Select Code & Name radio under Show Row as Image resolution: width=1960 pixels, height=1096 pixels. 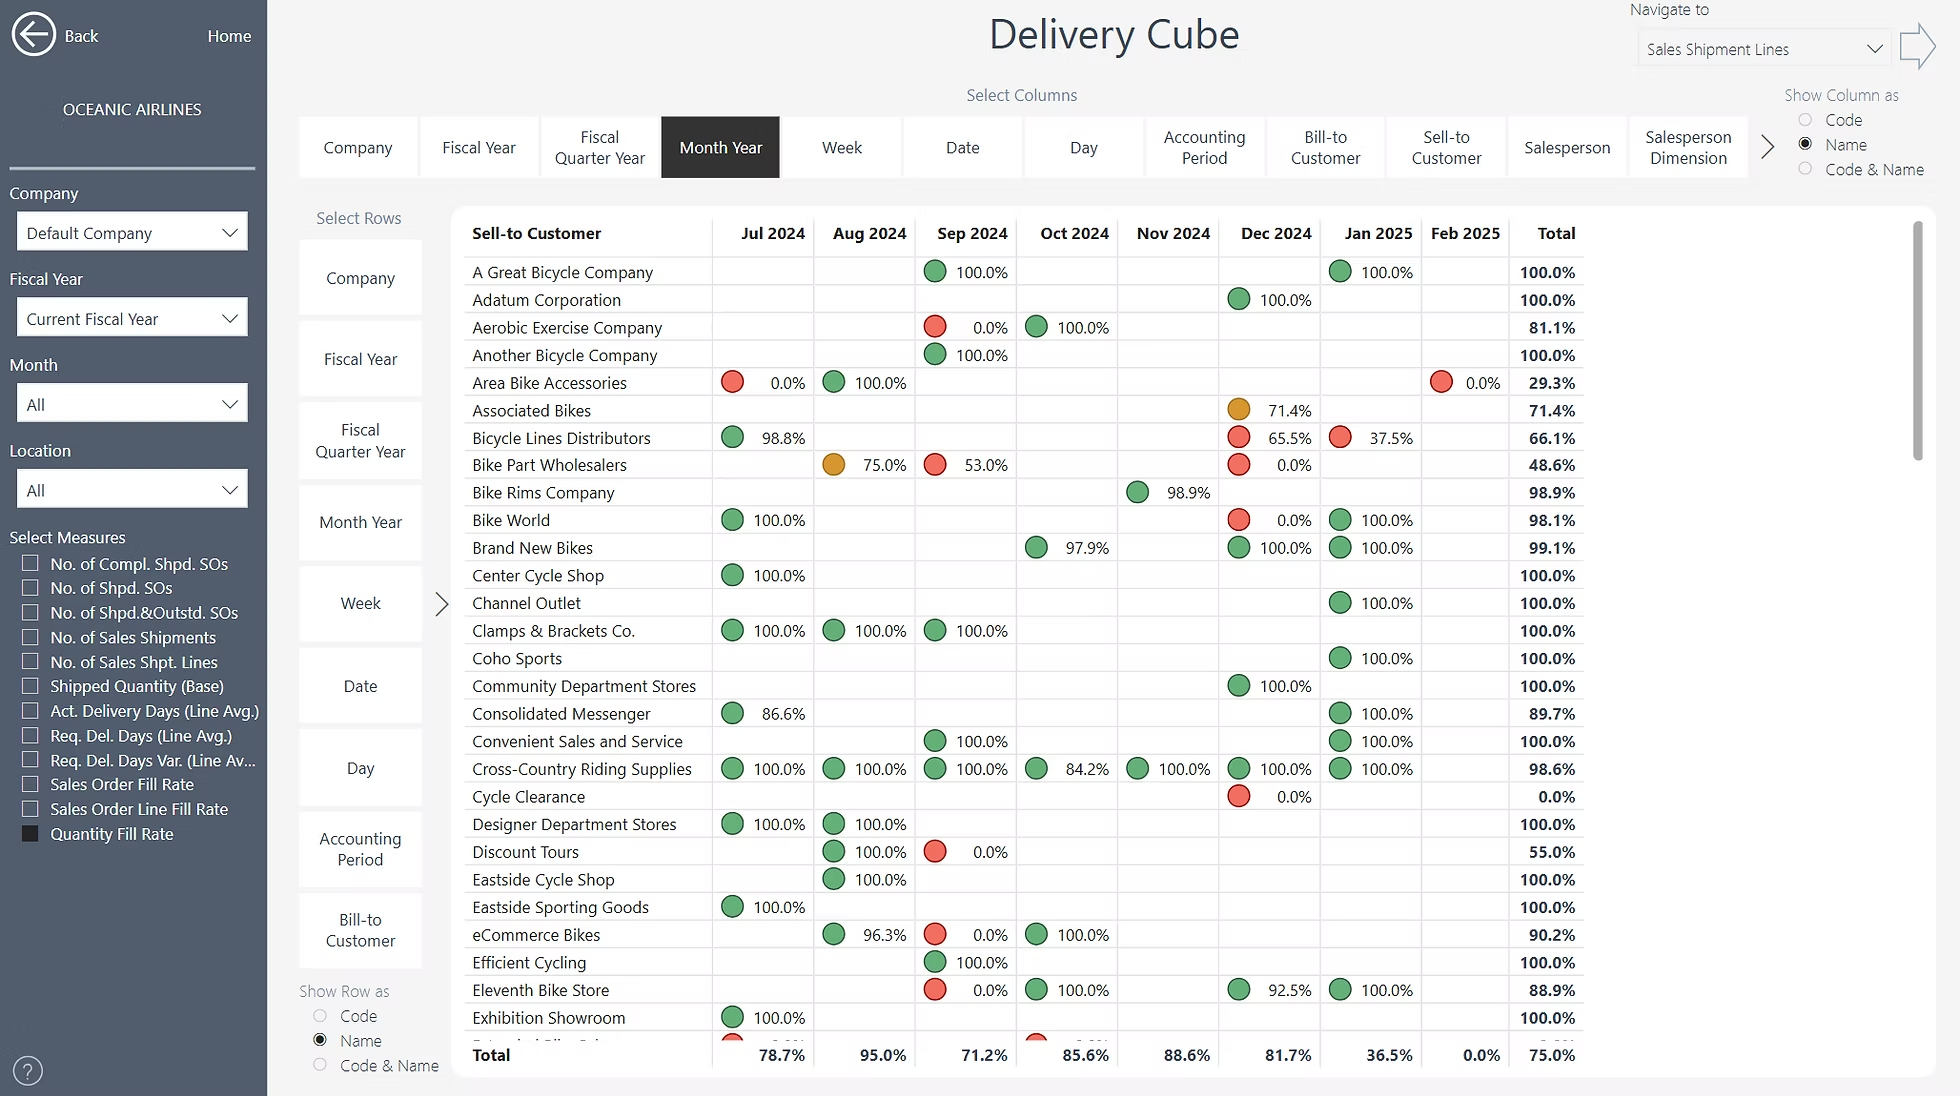[320, 1065]
